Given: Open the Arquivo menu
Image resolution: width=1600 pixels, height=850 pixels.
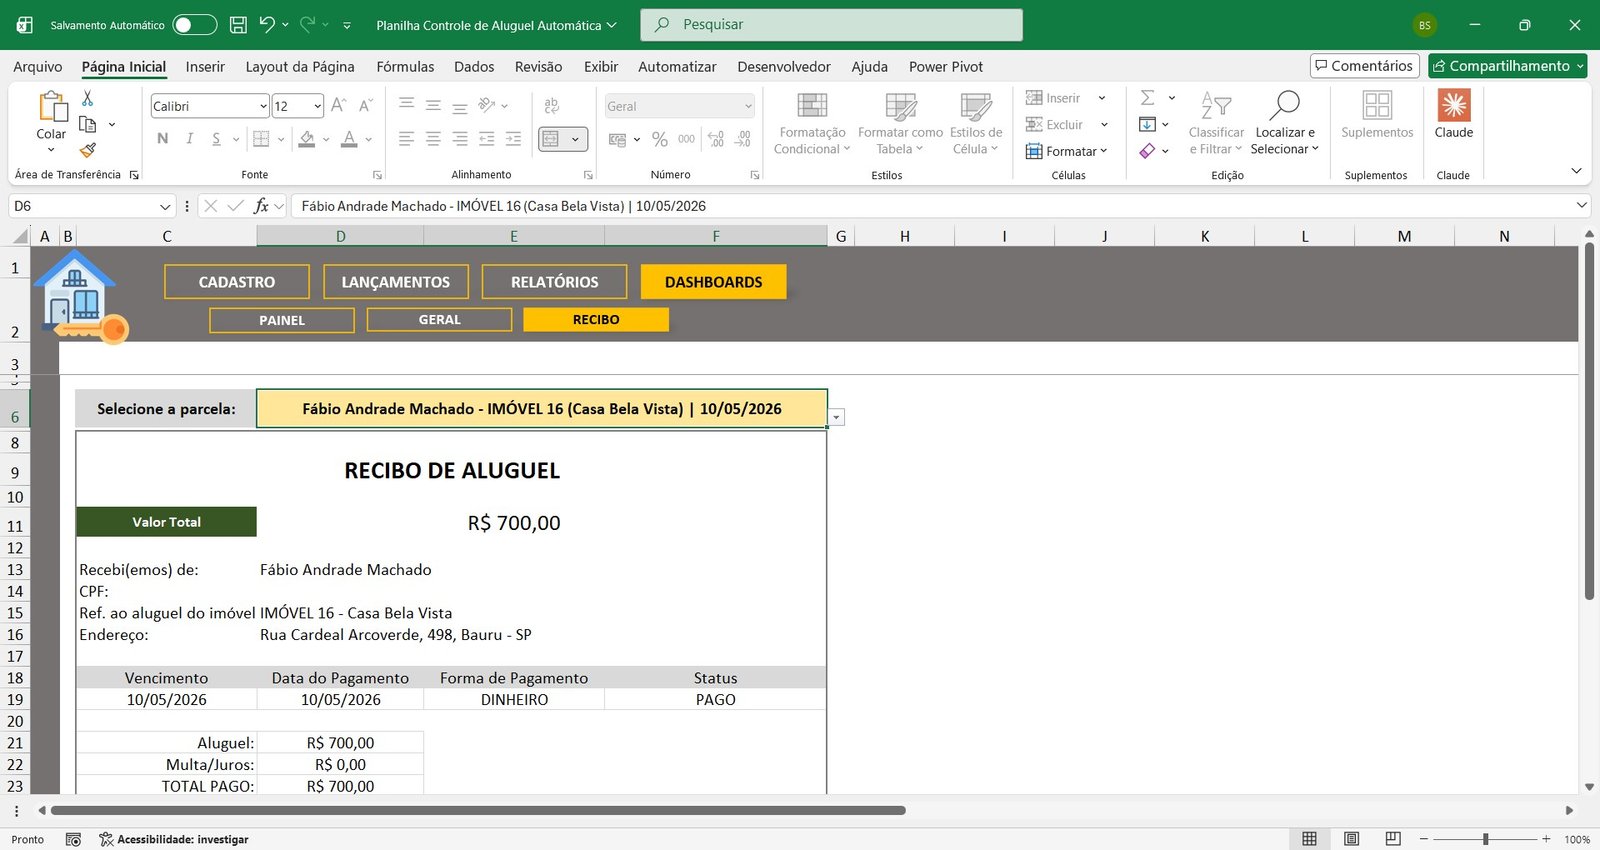Looking at the screenshot, I should tap(38, 66).
